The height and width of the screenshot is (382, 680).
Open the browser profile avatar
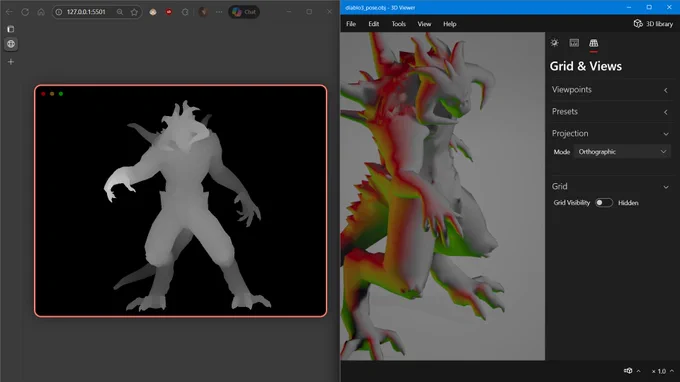[x=203, y=12]
